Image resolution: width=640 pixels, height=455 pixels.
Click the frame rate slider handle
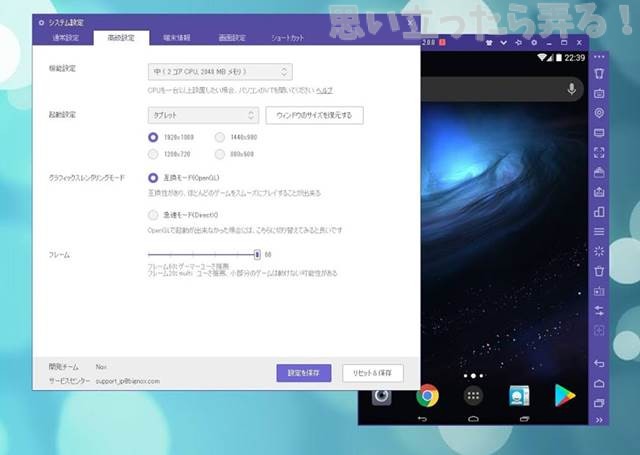[257, 255]
